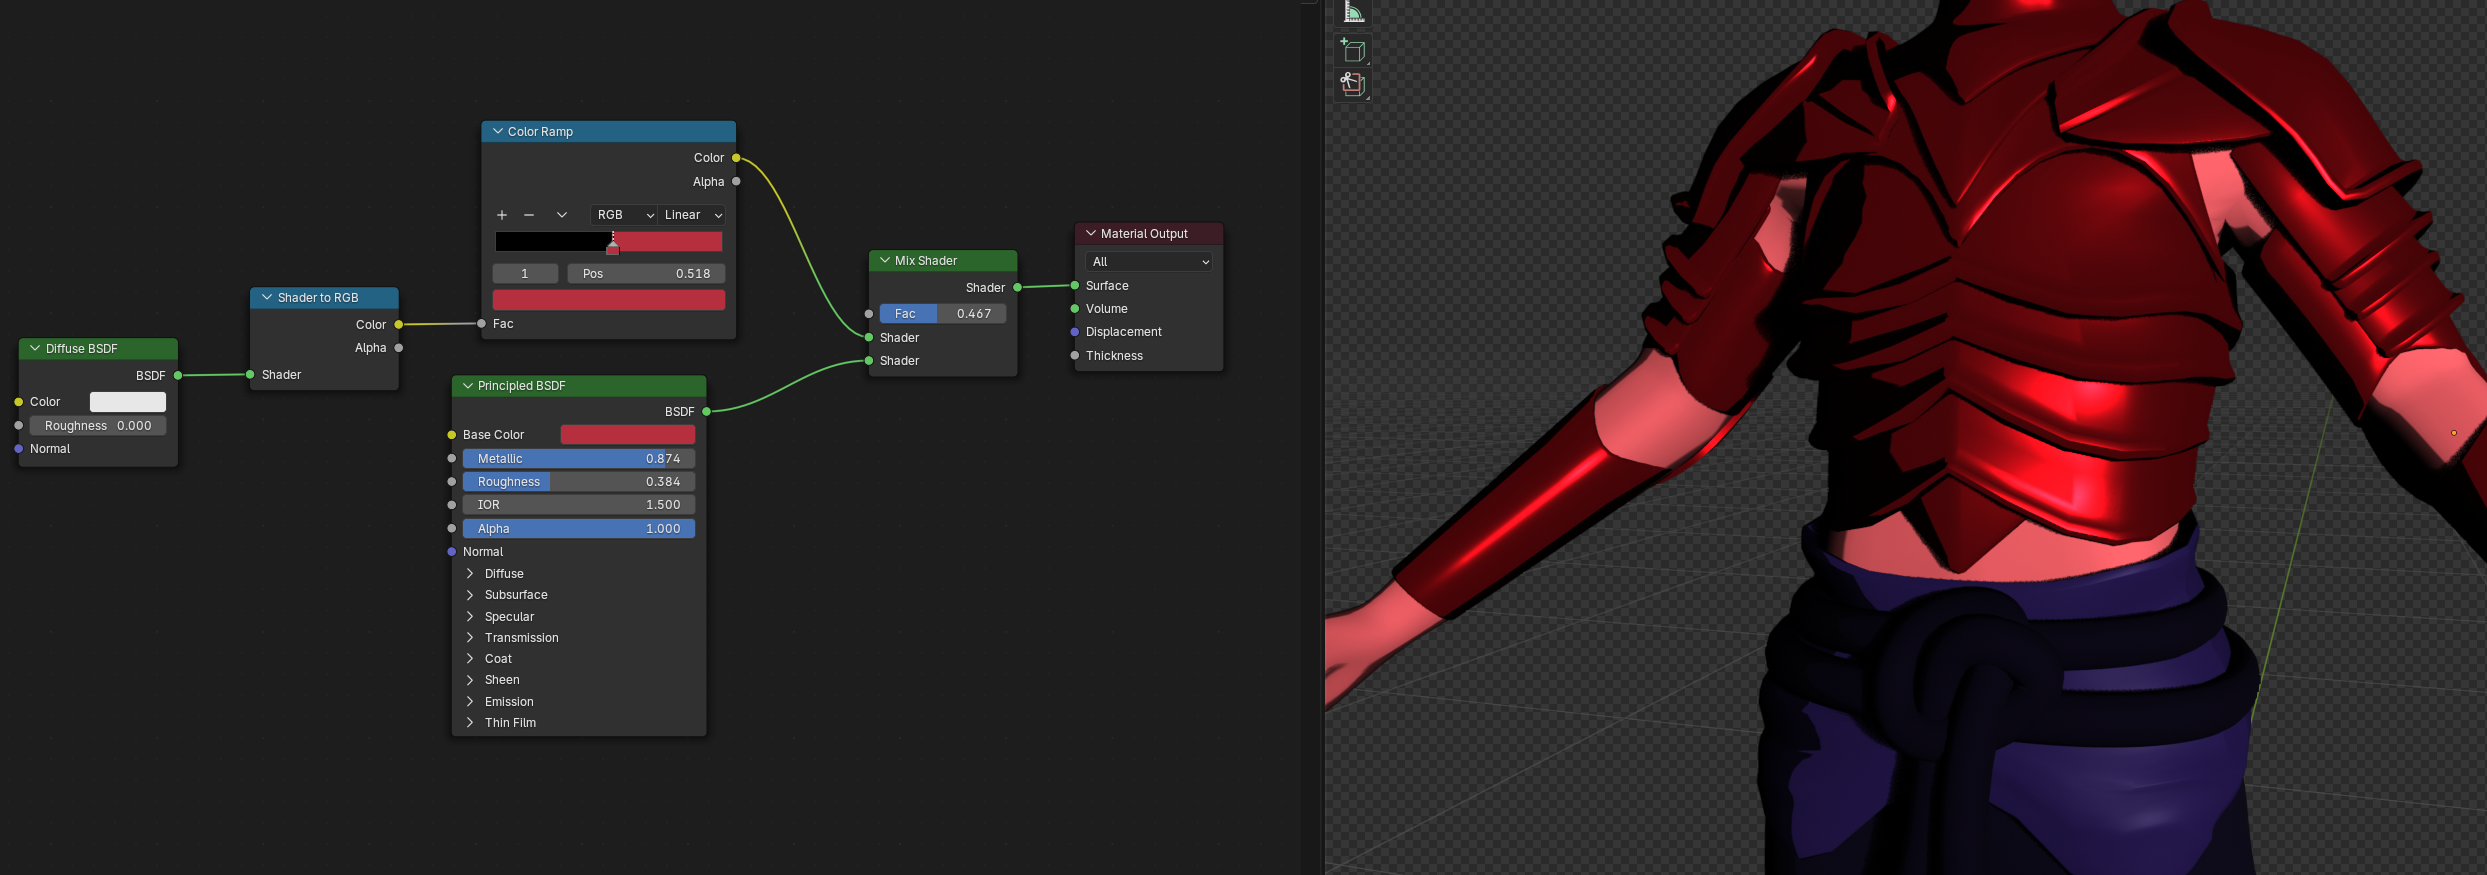Collapse the Mix Shader node
This screenshot has height=875, width=2487.
click(x=885, y=260)
